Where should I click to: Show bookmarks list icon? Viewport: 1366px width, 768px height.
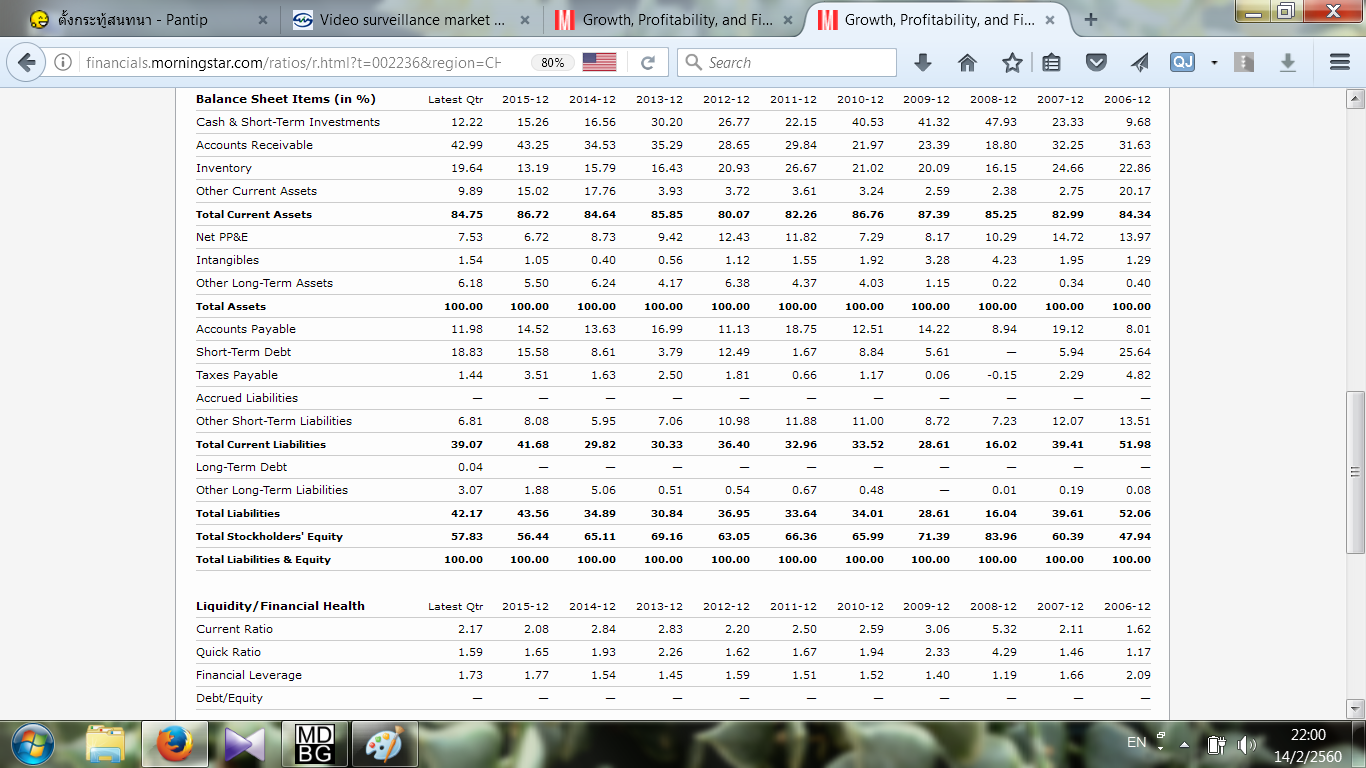click(x=1051, y=62)
